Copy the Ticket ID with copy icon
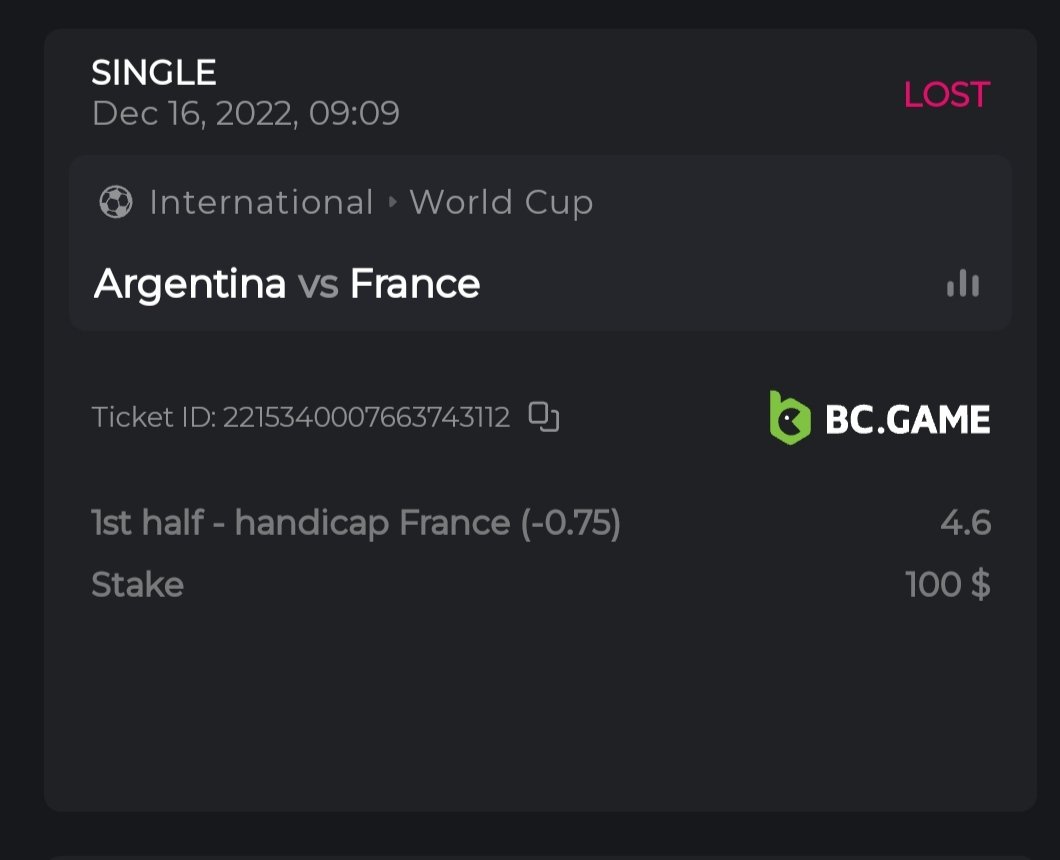Screen dimensions: 1060x860 click(544, 417)
